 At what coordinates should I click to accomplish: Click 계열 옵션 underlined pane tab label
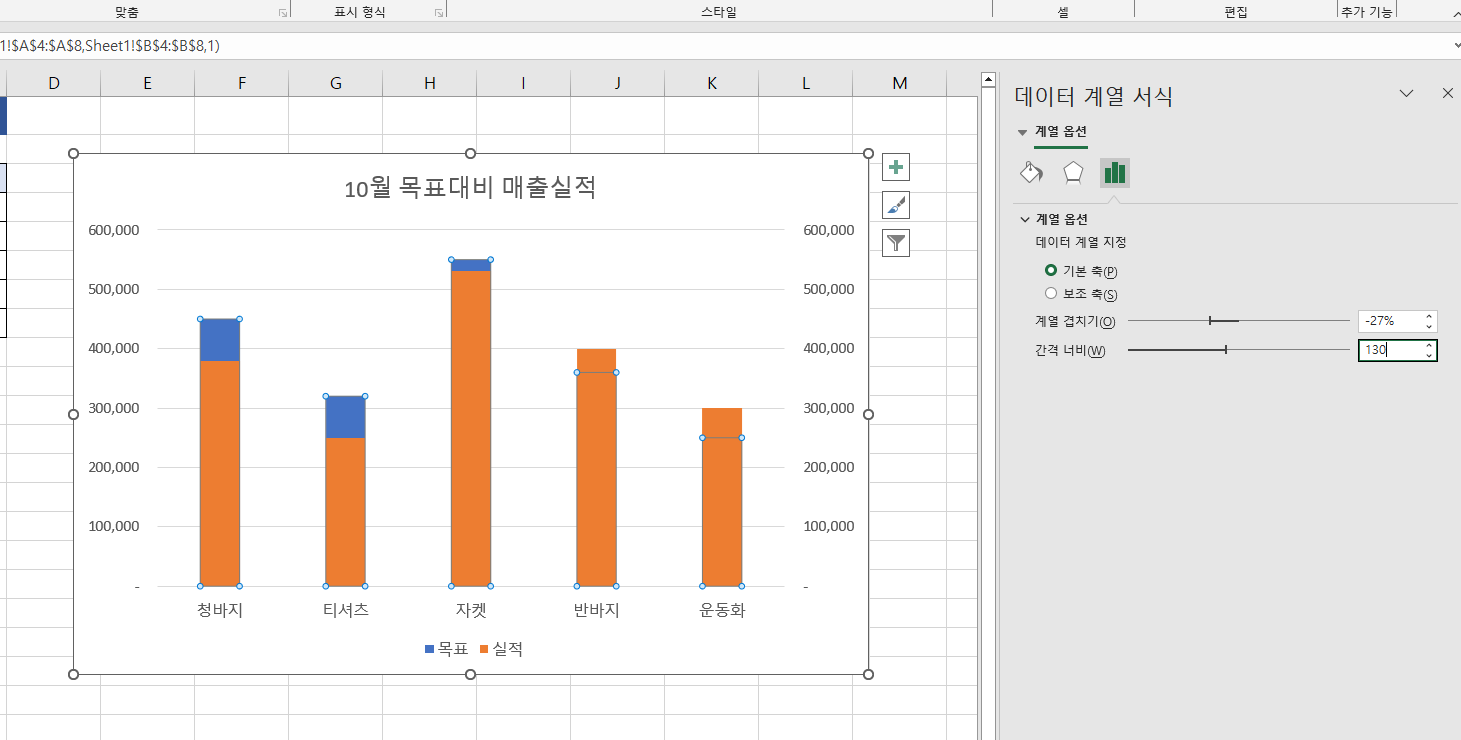(1061, 131)
